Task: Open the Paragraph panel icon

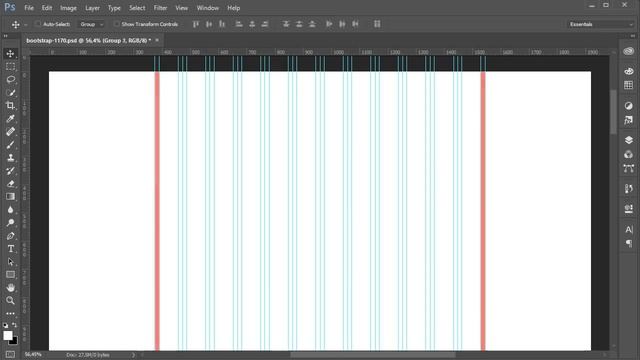Action: point(629,244)
